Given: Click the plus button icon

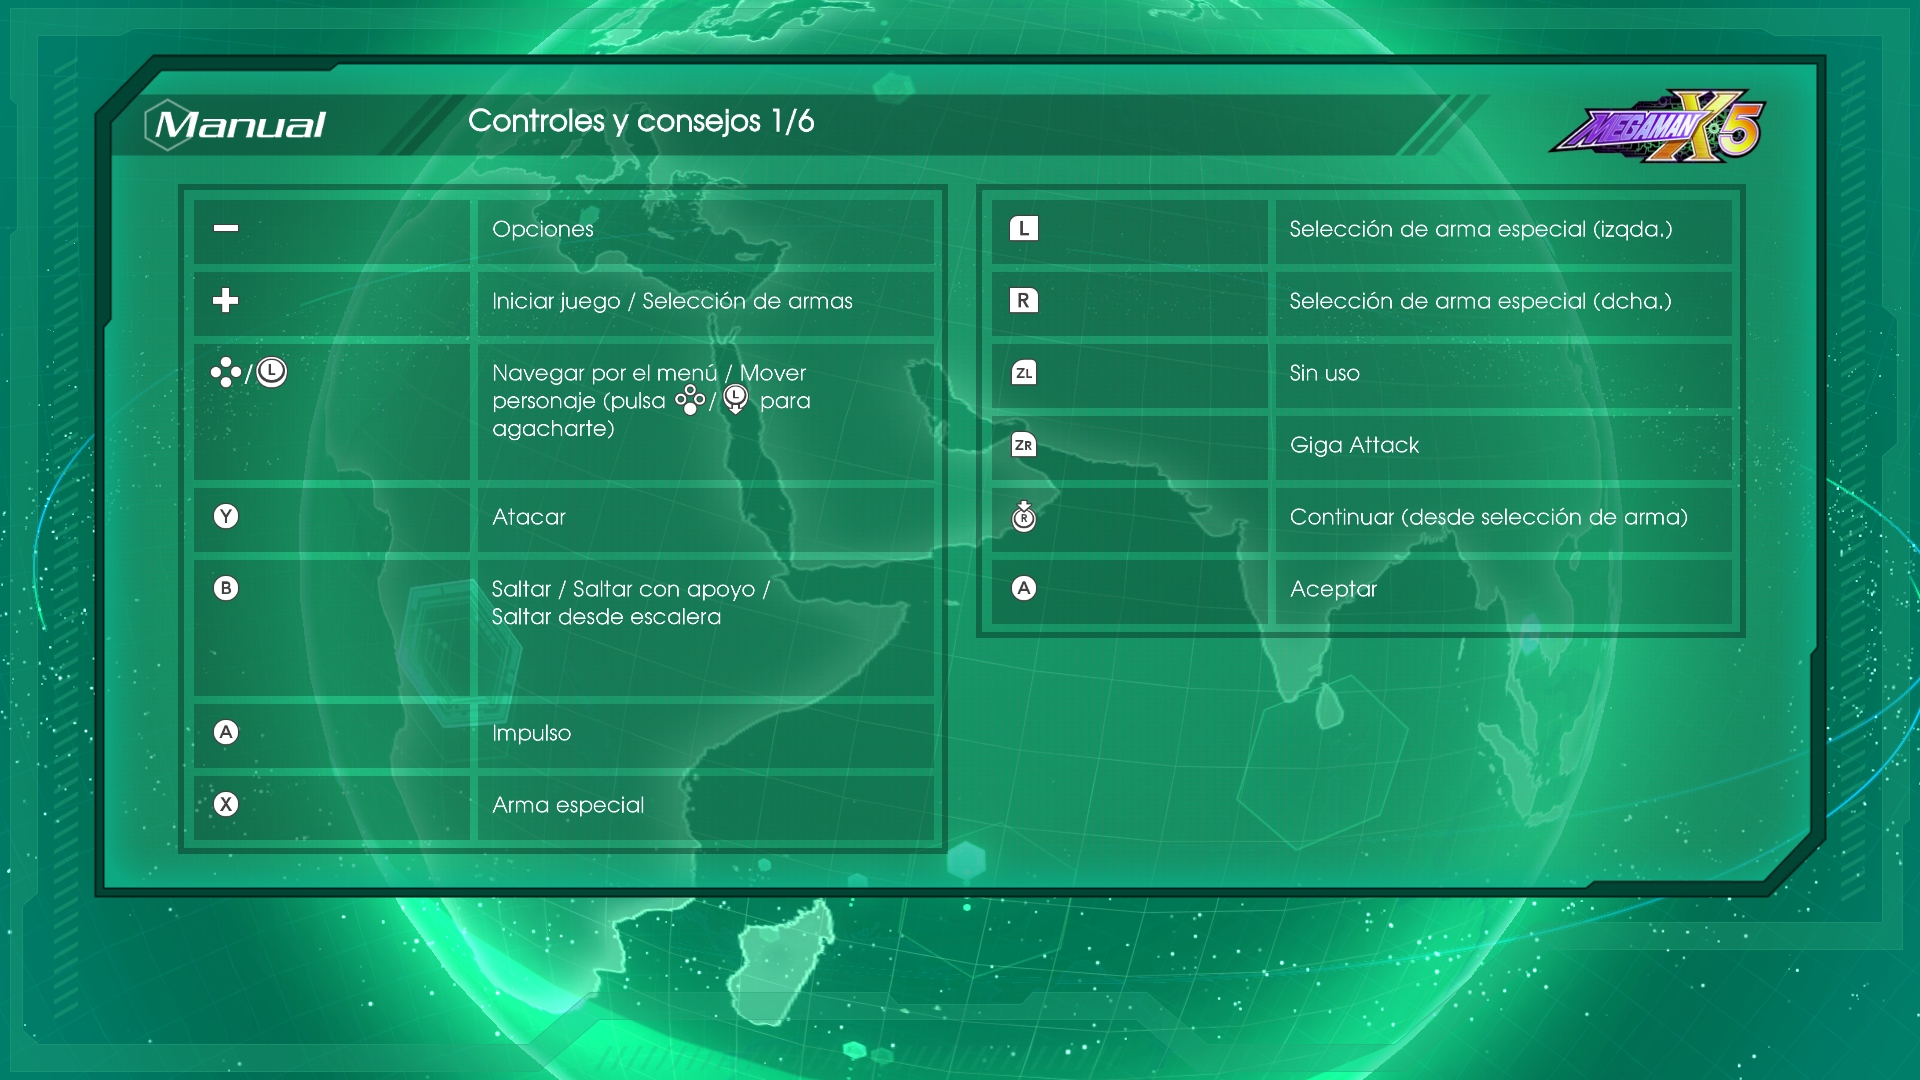Looking at the screenshot, I should [x=226, y=300].
